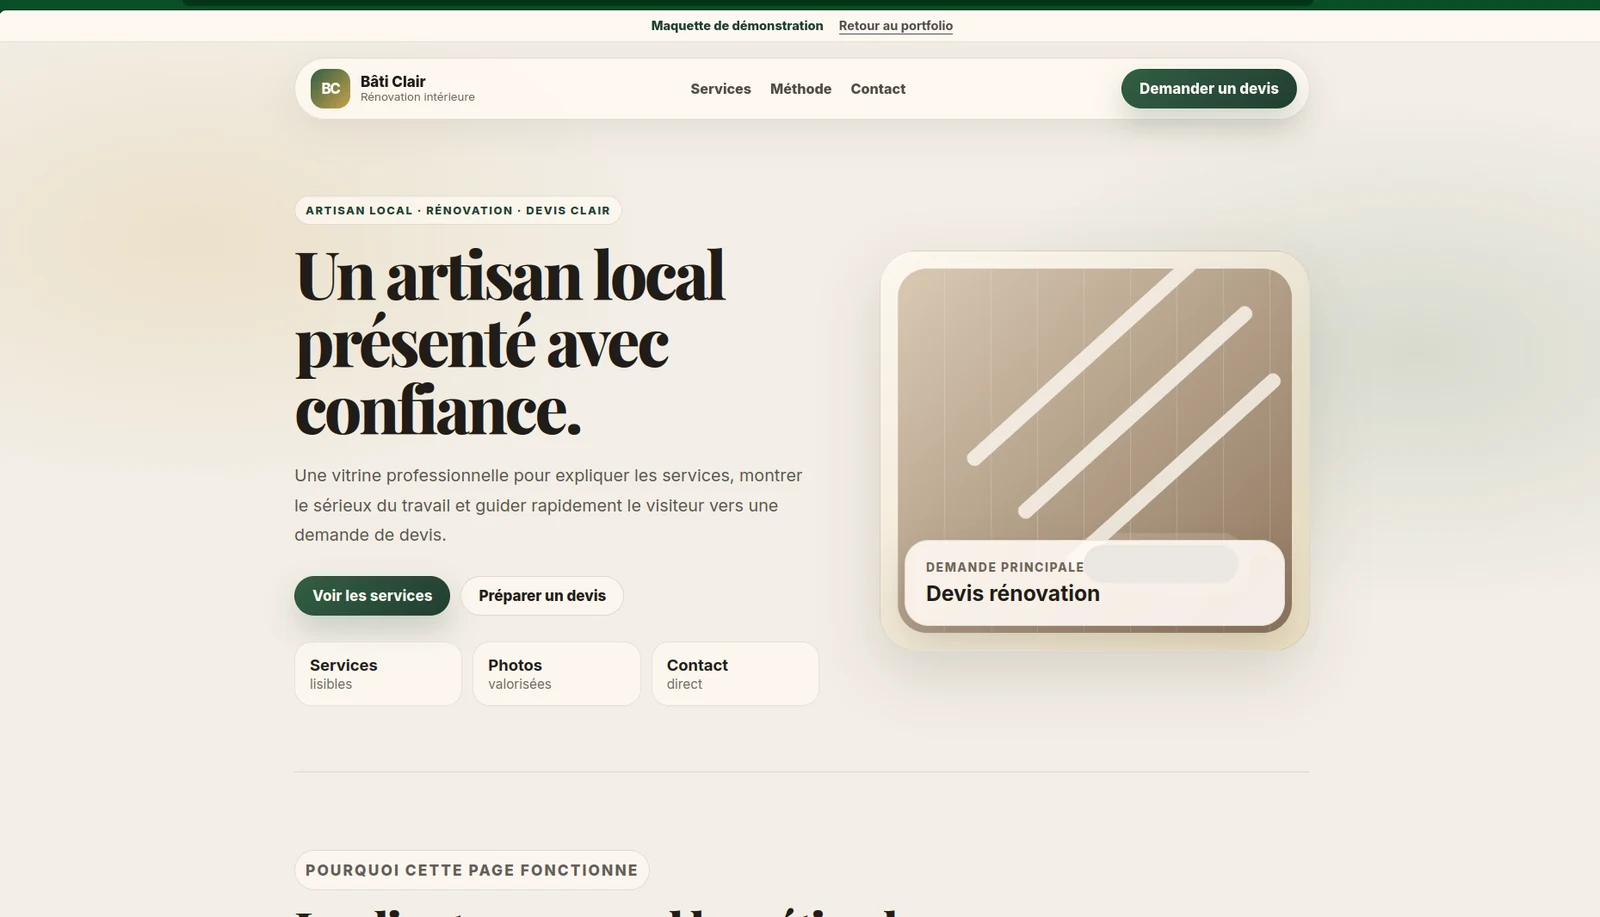This screenshot has width=1600, height=917.
Task: Click the BC logo icon
Action: coord(330,89)
